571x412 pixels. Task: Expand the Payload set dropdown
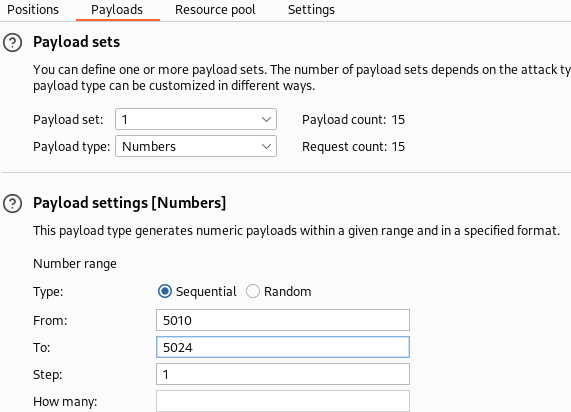pyautogui.click(x=196, y=119)
